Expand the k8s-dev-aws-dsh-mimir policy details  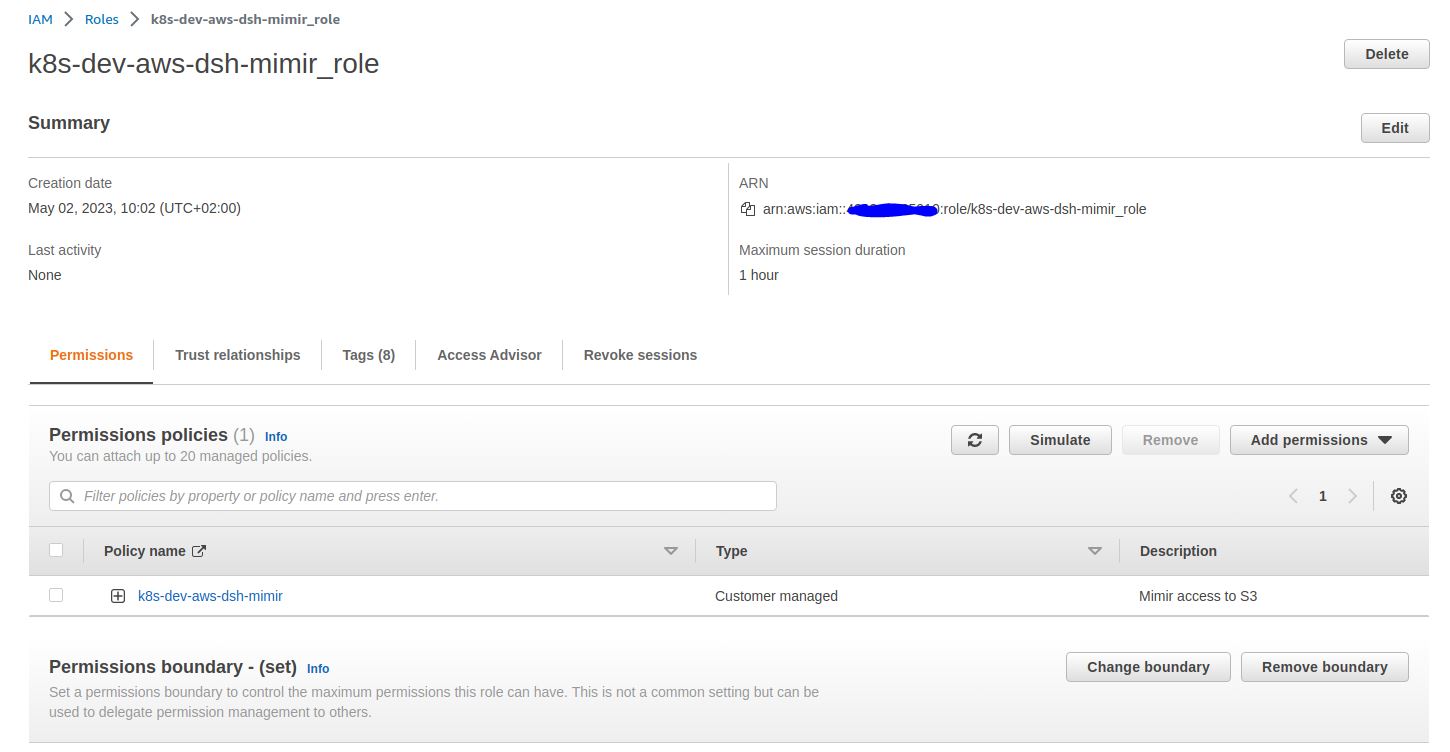point(117,594)
